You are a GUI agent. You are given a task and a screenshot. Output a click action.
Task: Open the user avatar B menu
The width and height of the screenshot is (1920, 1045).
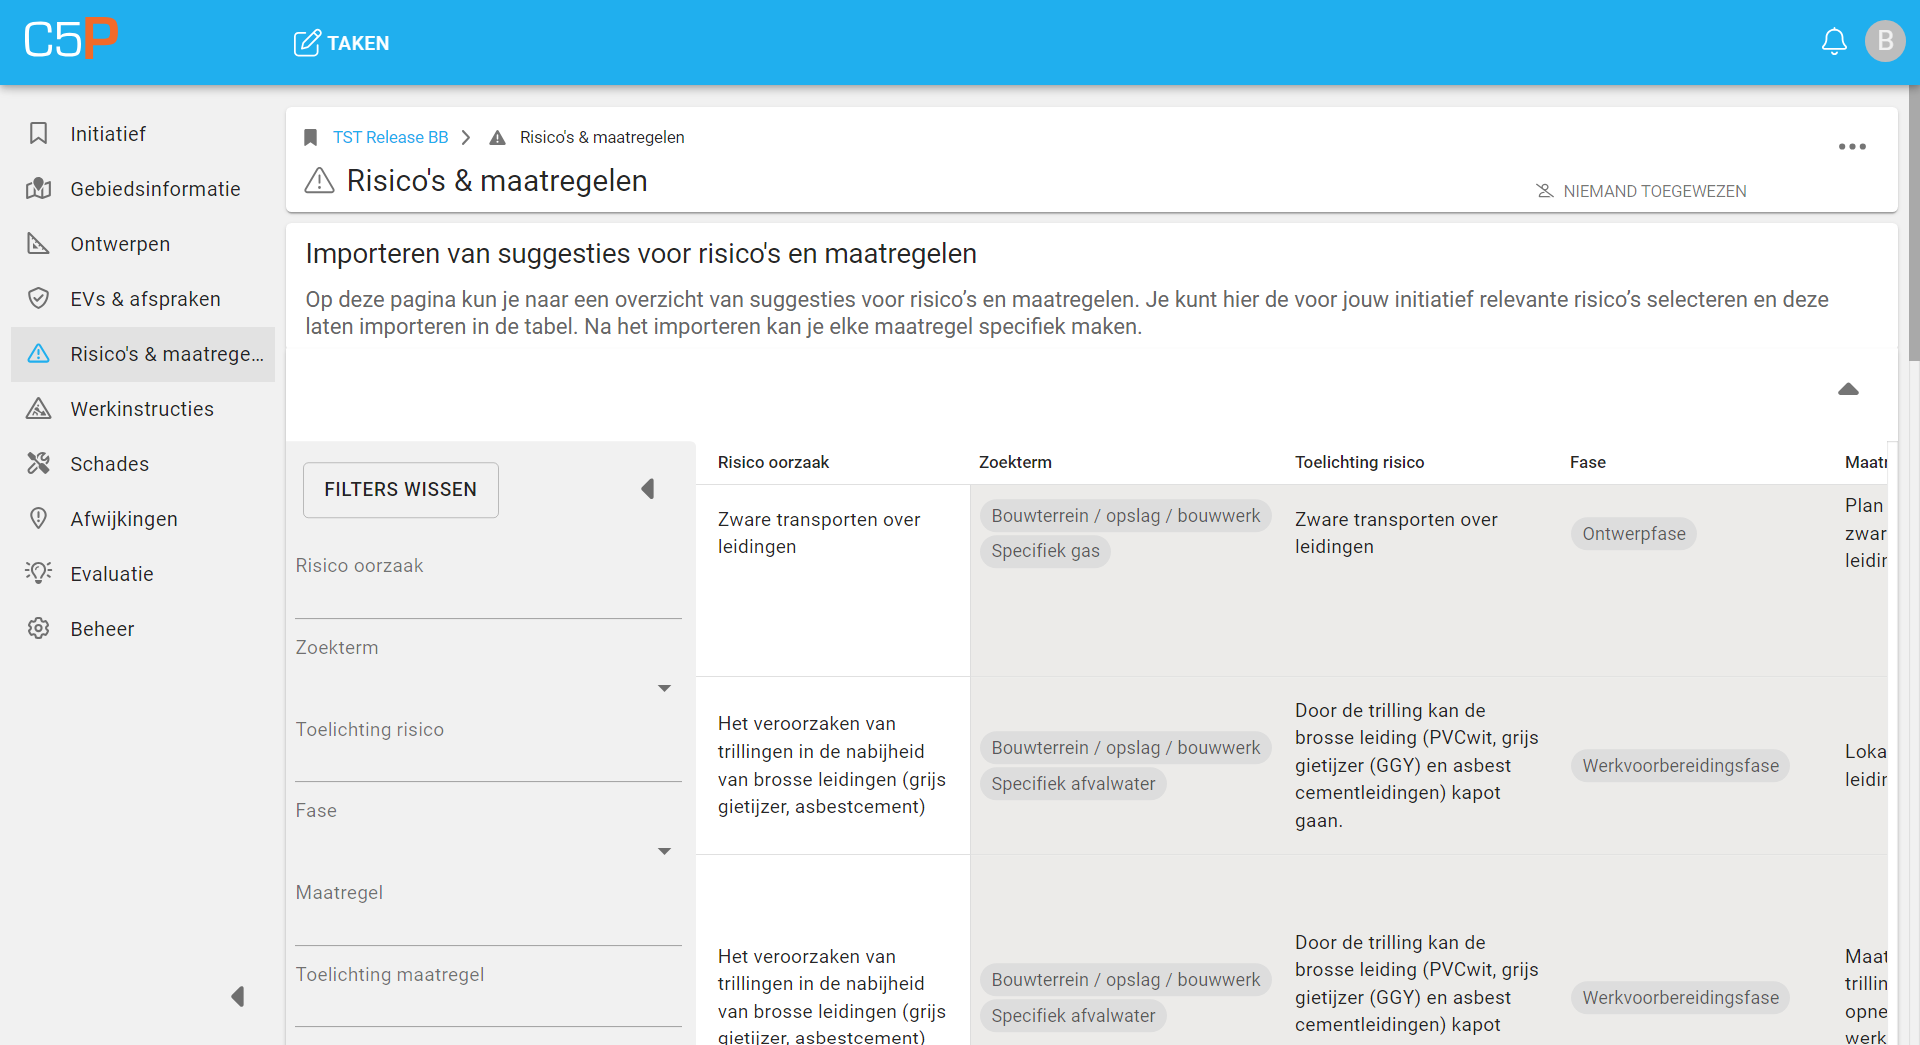point(1884,42)
